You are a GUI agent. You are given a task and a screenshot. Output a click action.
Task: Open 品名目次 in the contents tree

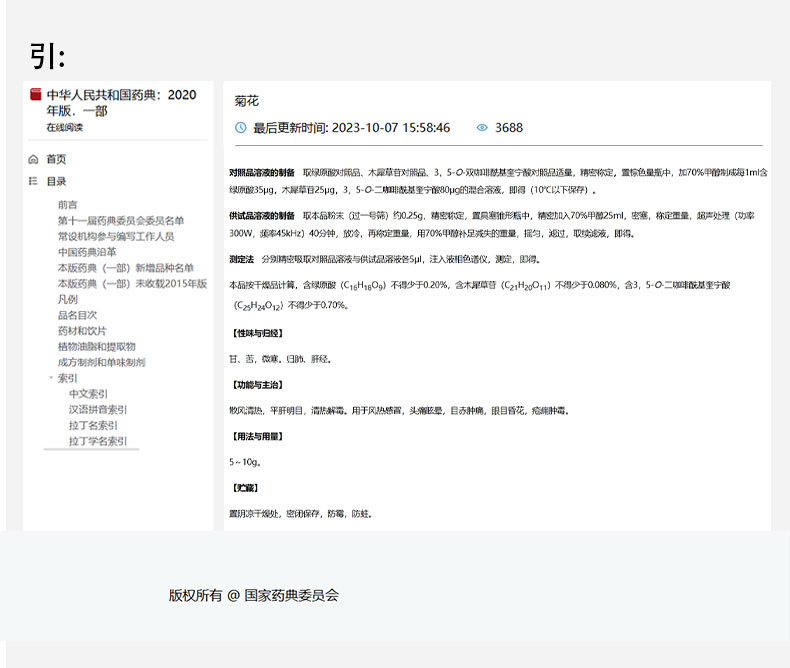click(77, 315)
